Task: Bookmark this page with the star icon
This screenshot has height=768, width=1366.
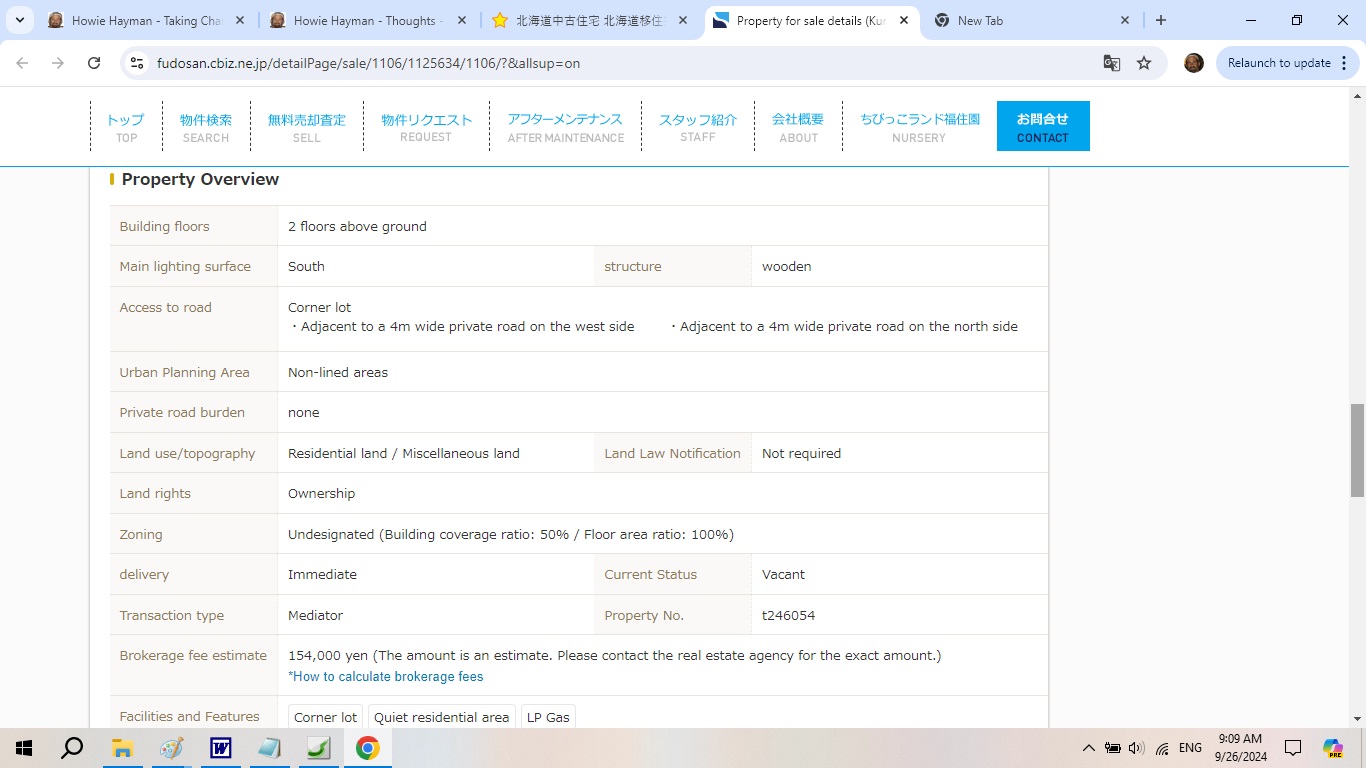Action: click(x=1144, y=63)
